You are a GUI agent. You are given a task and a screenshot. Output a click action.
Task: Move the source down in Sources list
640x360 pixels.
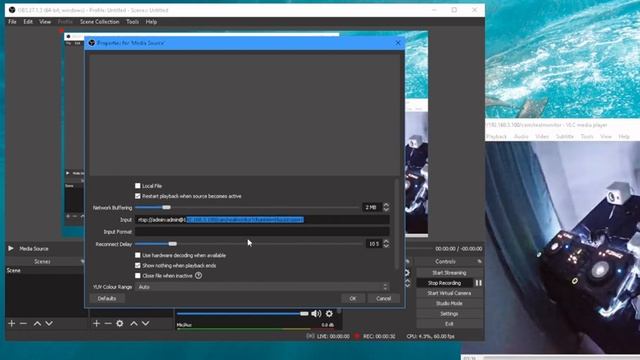coord(145,324)
